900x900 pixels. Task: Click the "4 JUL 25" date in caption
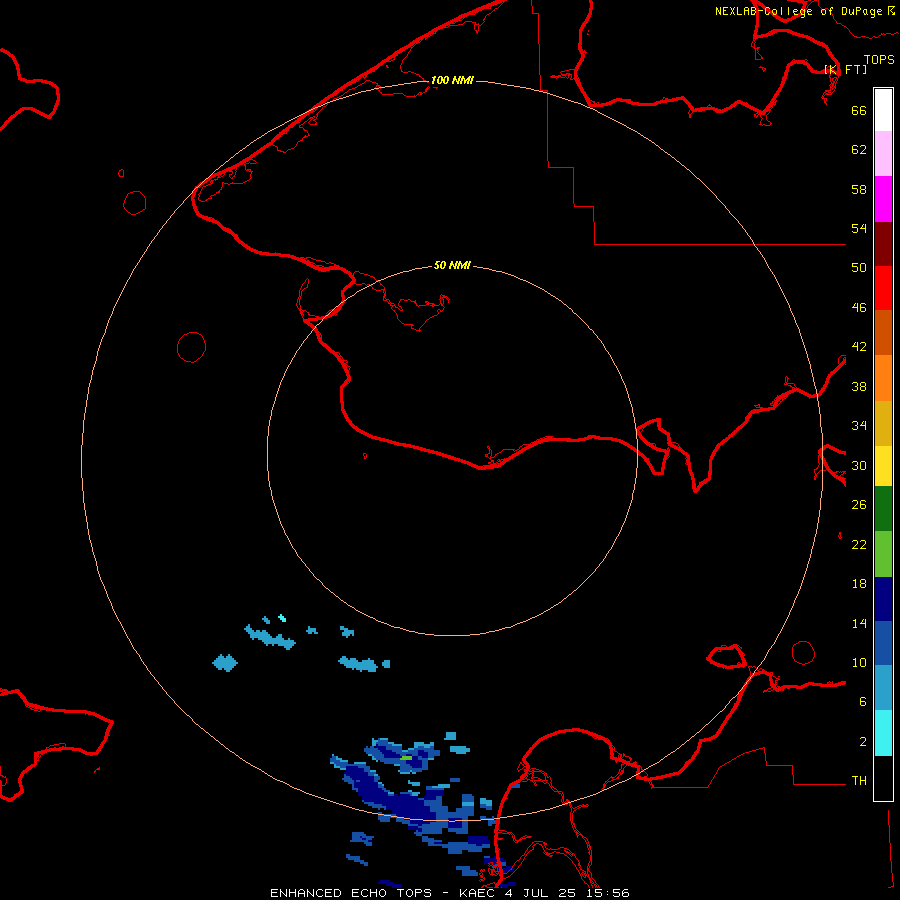coord(542,893)
